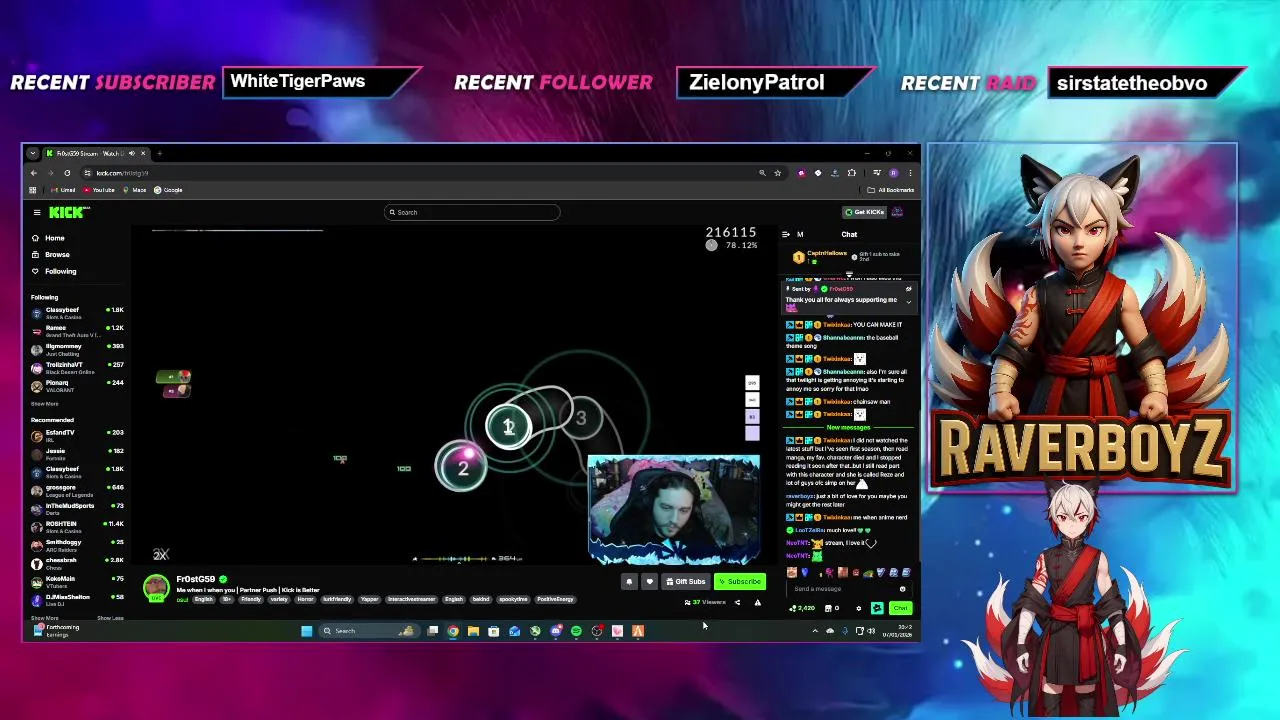The width and height of the screenshot is (1280, 720).
Task: Click the Chrome reload page icon
Action: pyautogui.click(x=67, y=173)
